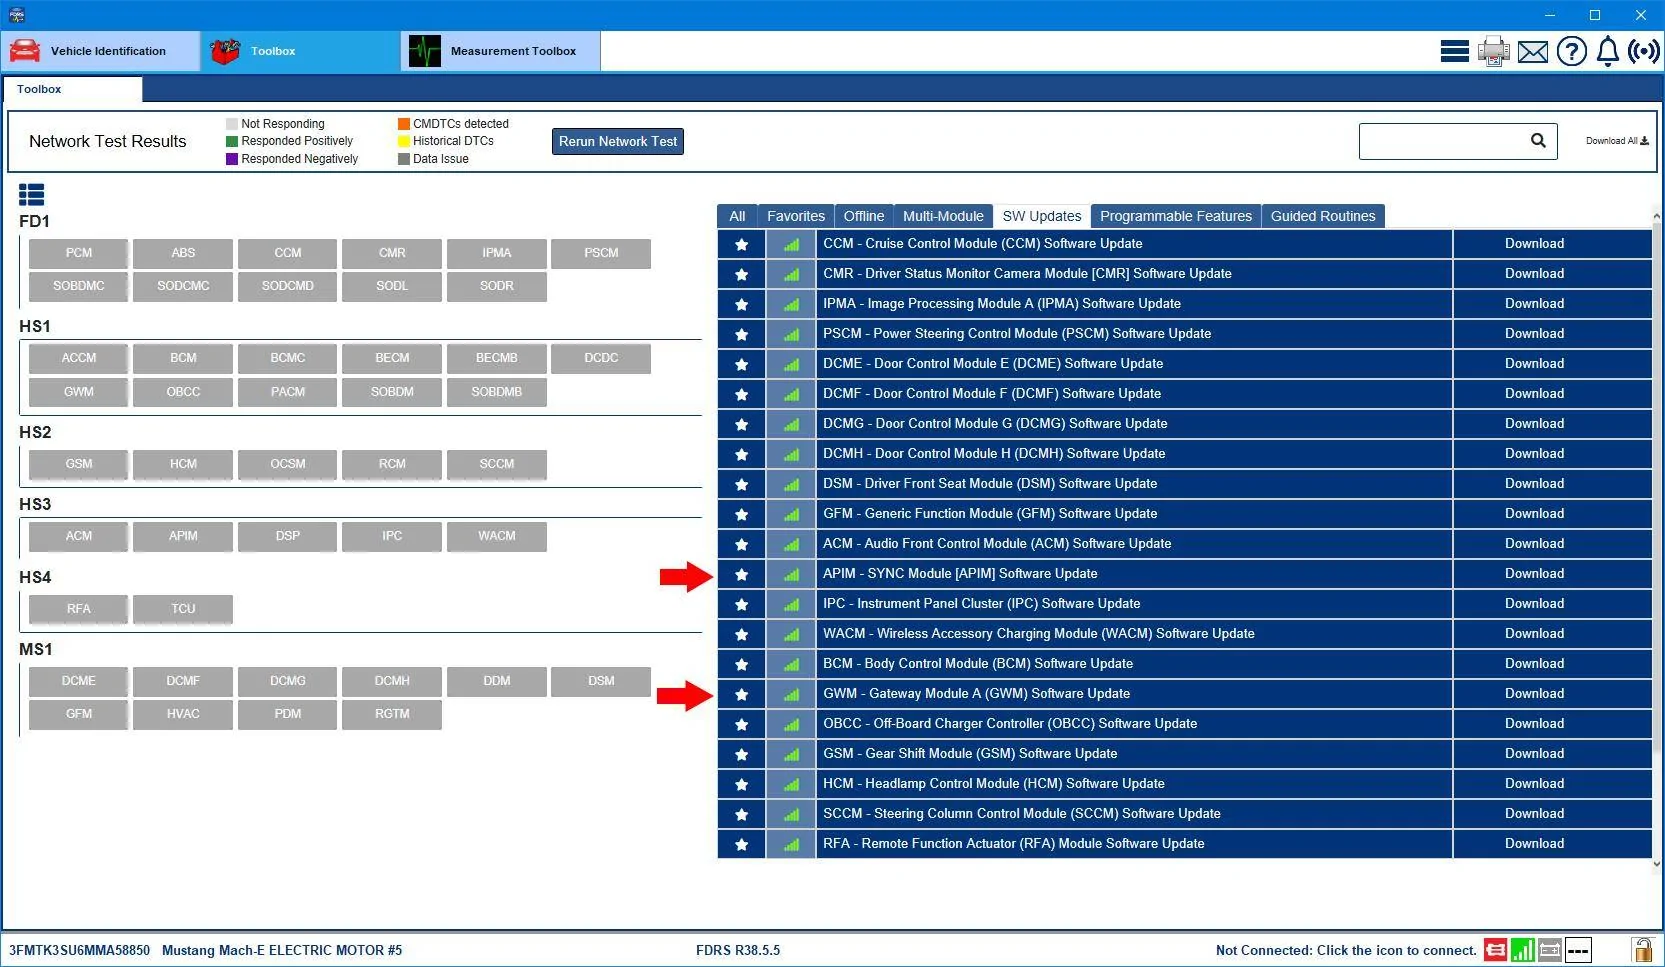Screen dimensions: 1665x967
Task: Click the printer icon
Action: 1493,51
